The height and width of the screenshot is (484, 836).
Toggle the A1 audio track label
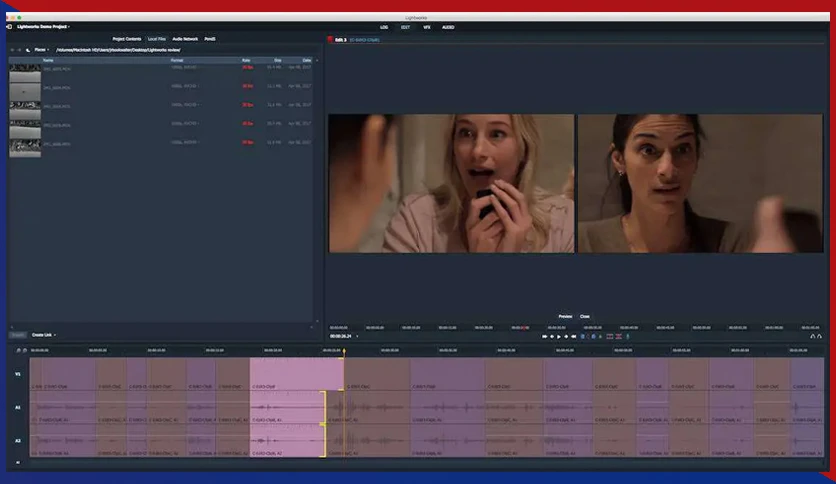point(18,407)
